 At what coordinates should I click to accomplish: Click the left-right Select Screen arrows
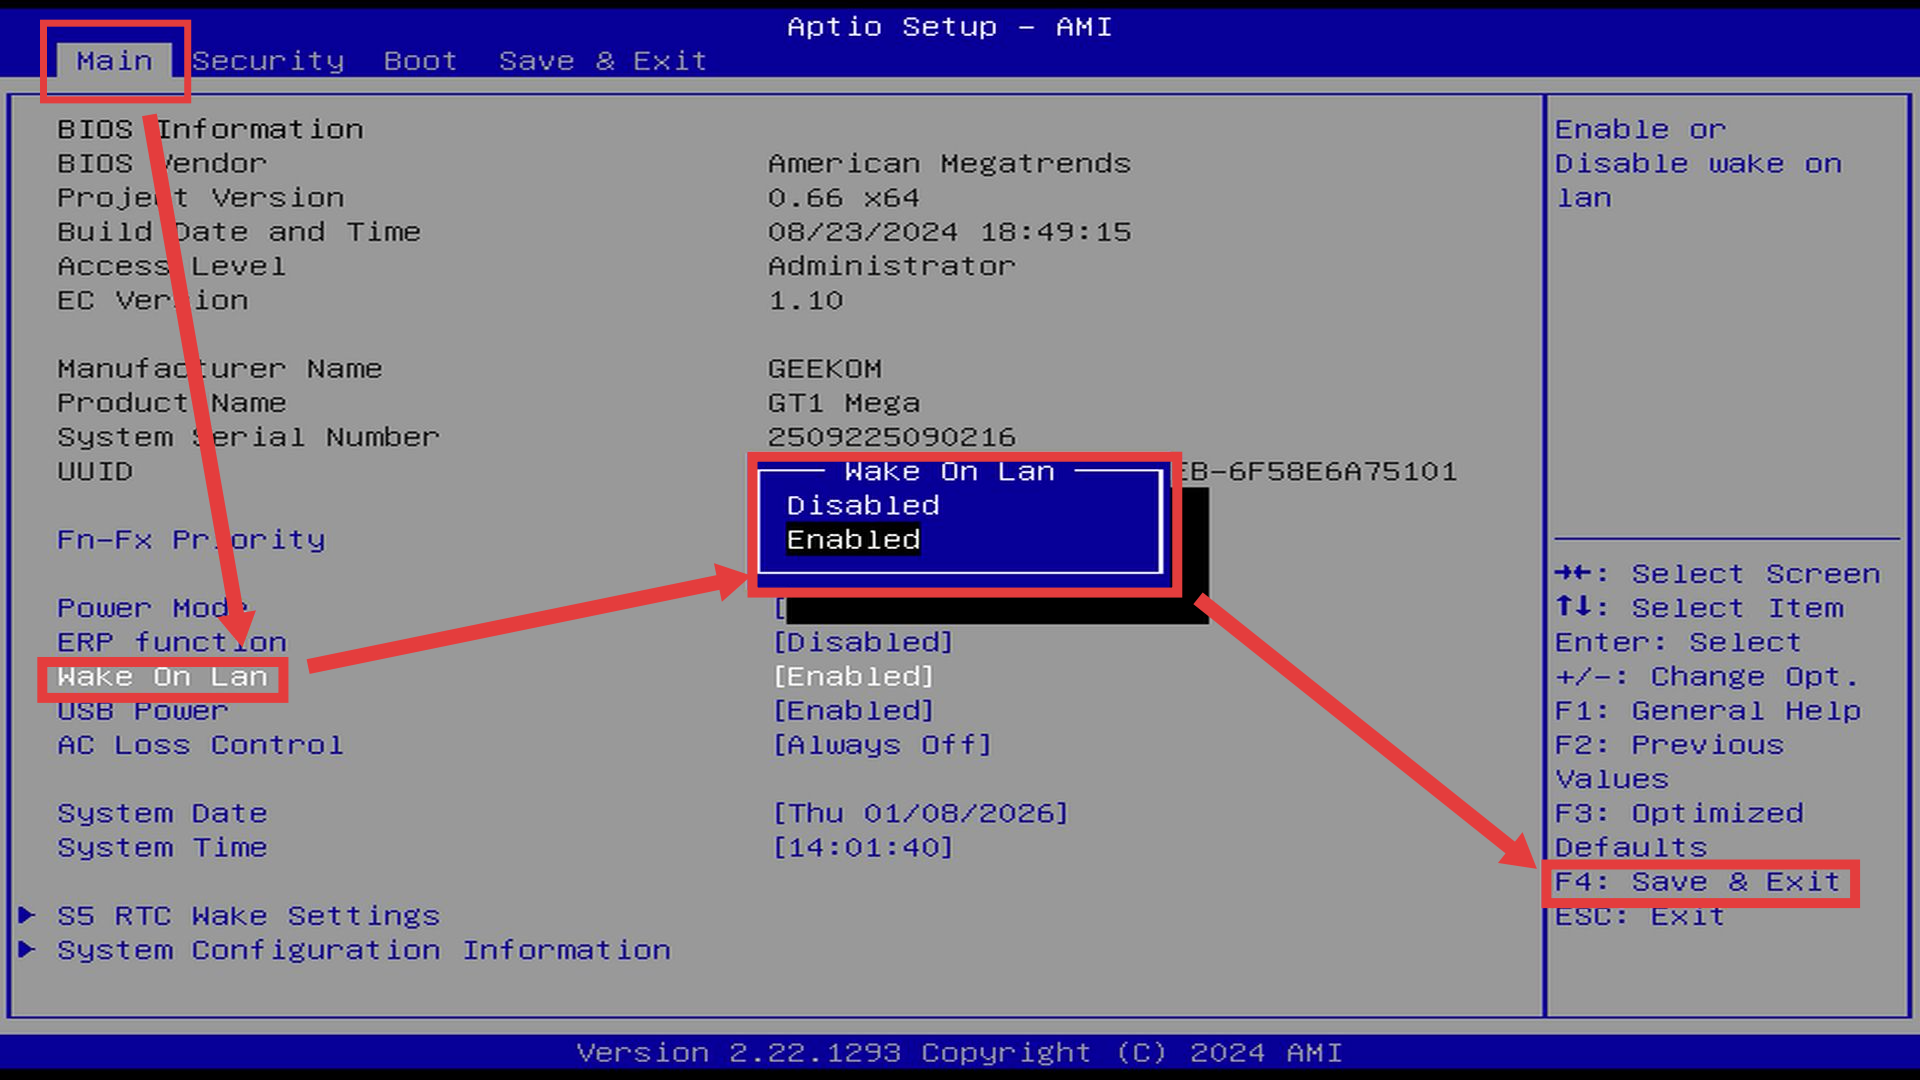click(x=1573, y=573)
